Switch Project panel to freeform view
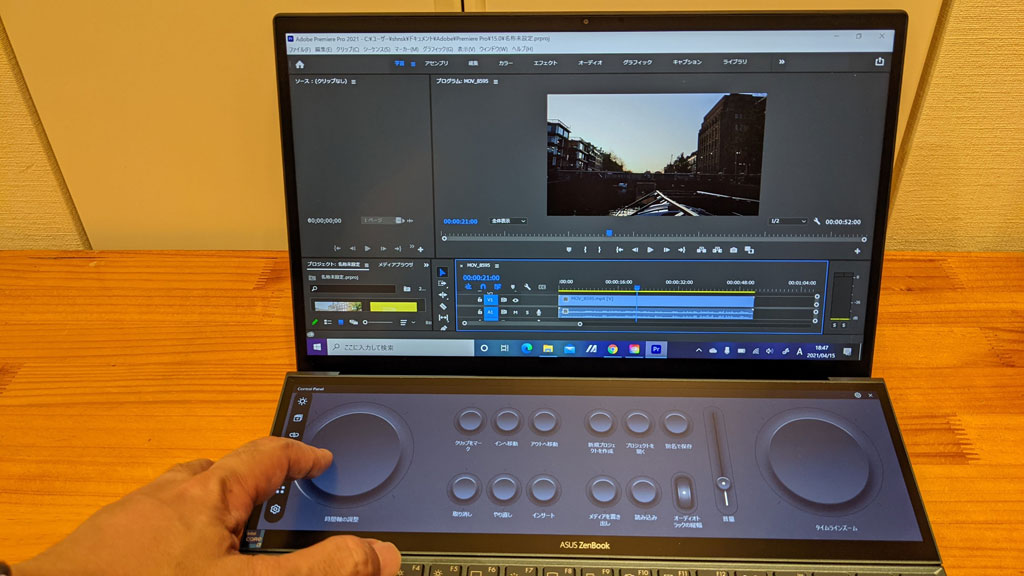 [353, 323]
